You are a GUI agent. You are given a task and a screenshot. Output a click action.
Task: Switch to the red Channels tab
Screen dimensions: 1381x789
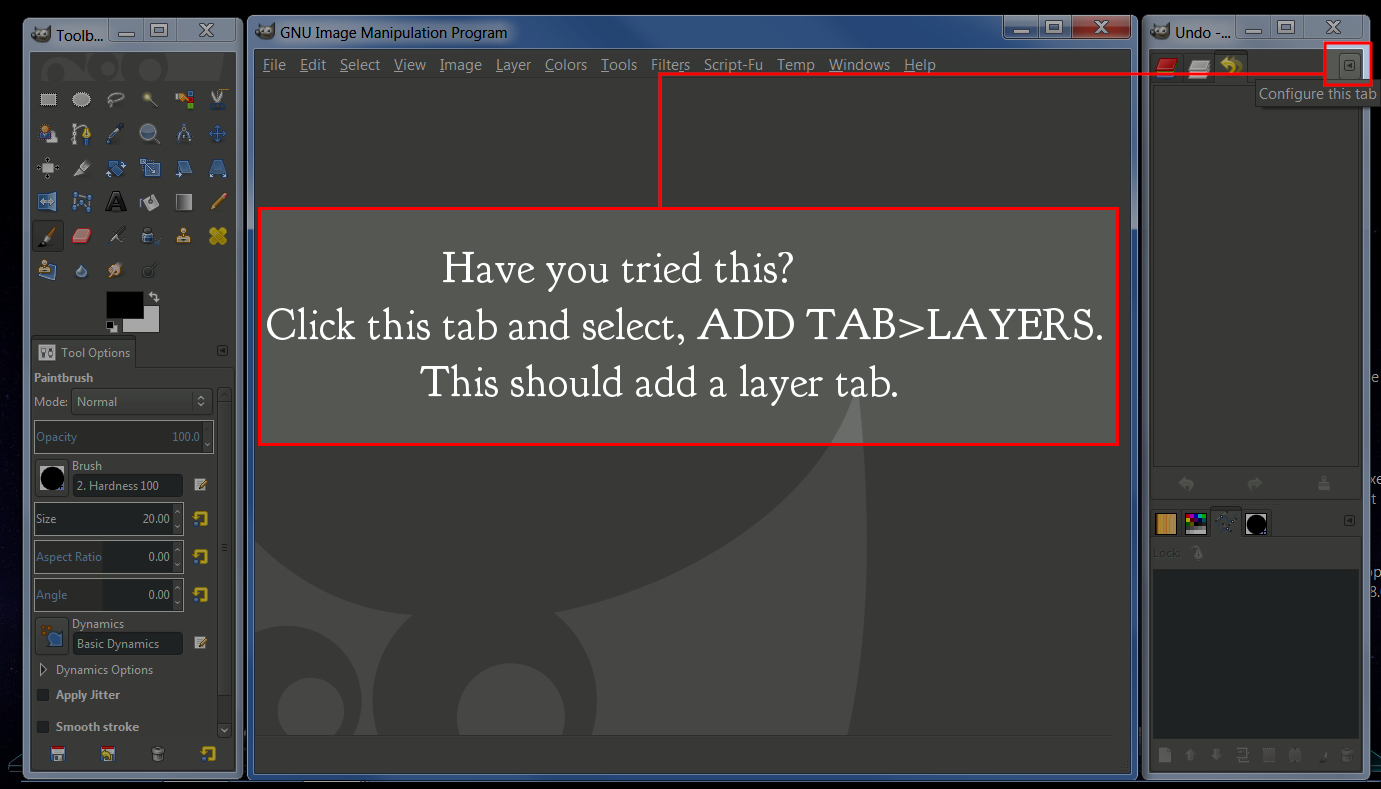(x=1166, y=67)
